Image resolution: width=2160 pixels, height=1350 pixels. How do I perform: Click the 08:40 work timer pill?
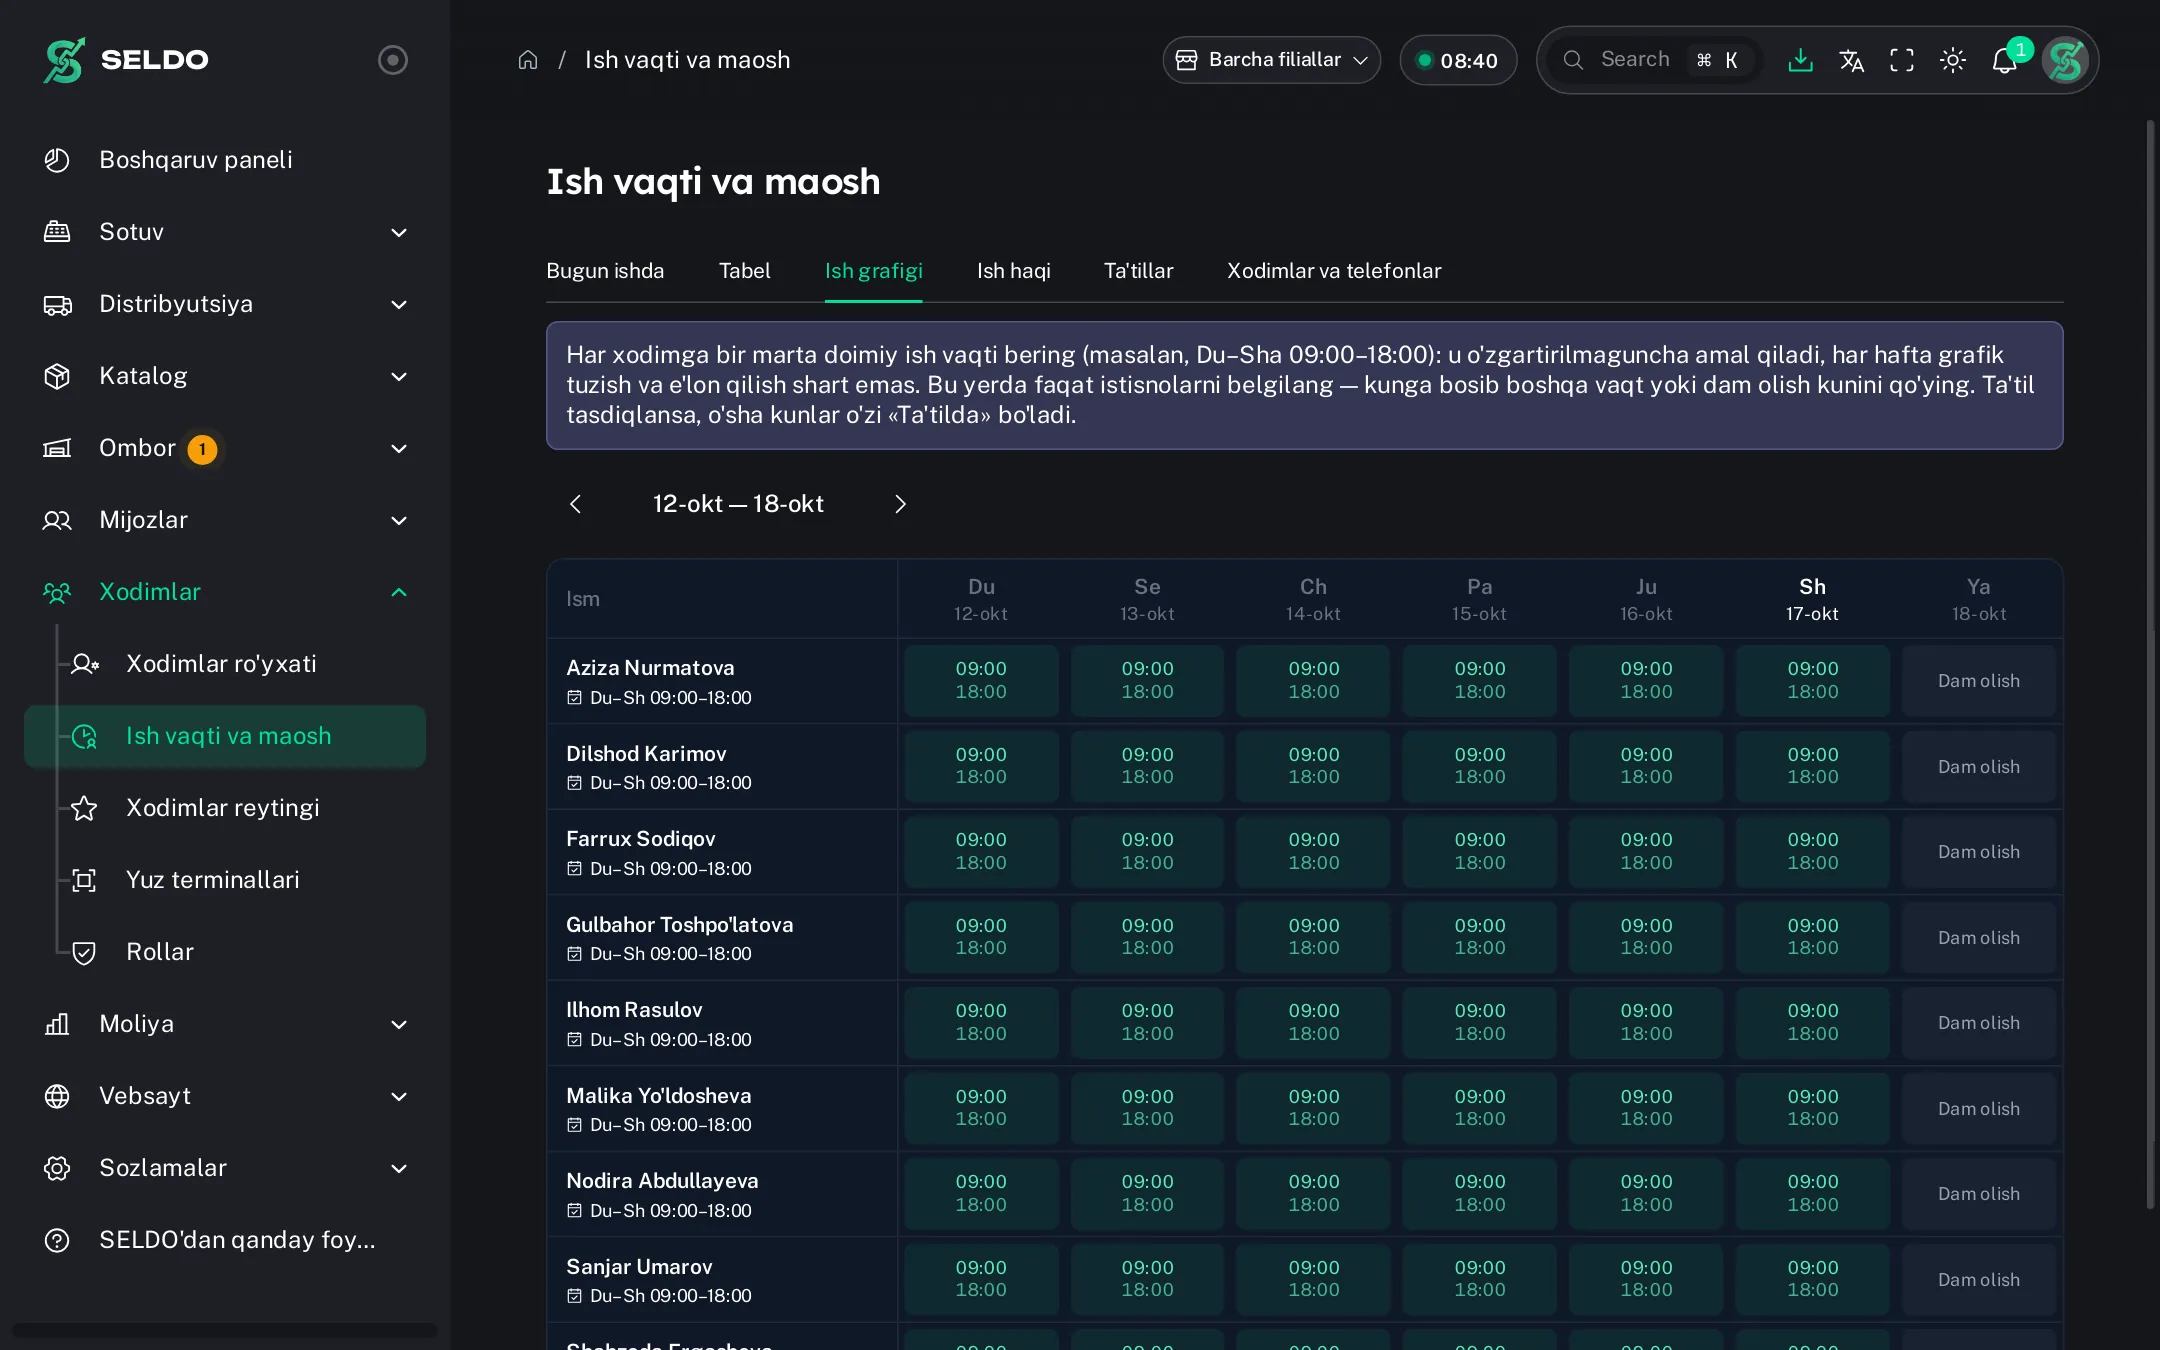(x=1458, y=60)
